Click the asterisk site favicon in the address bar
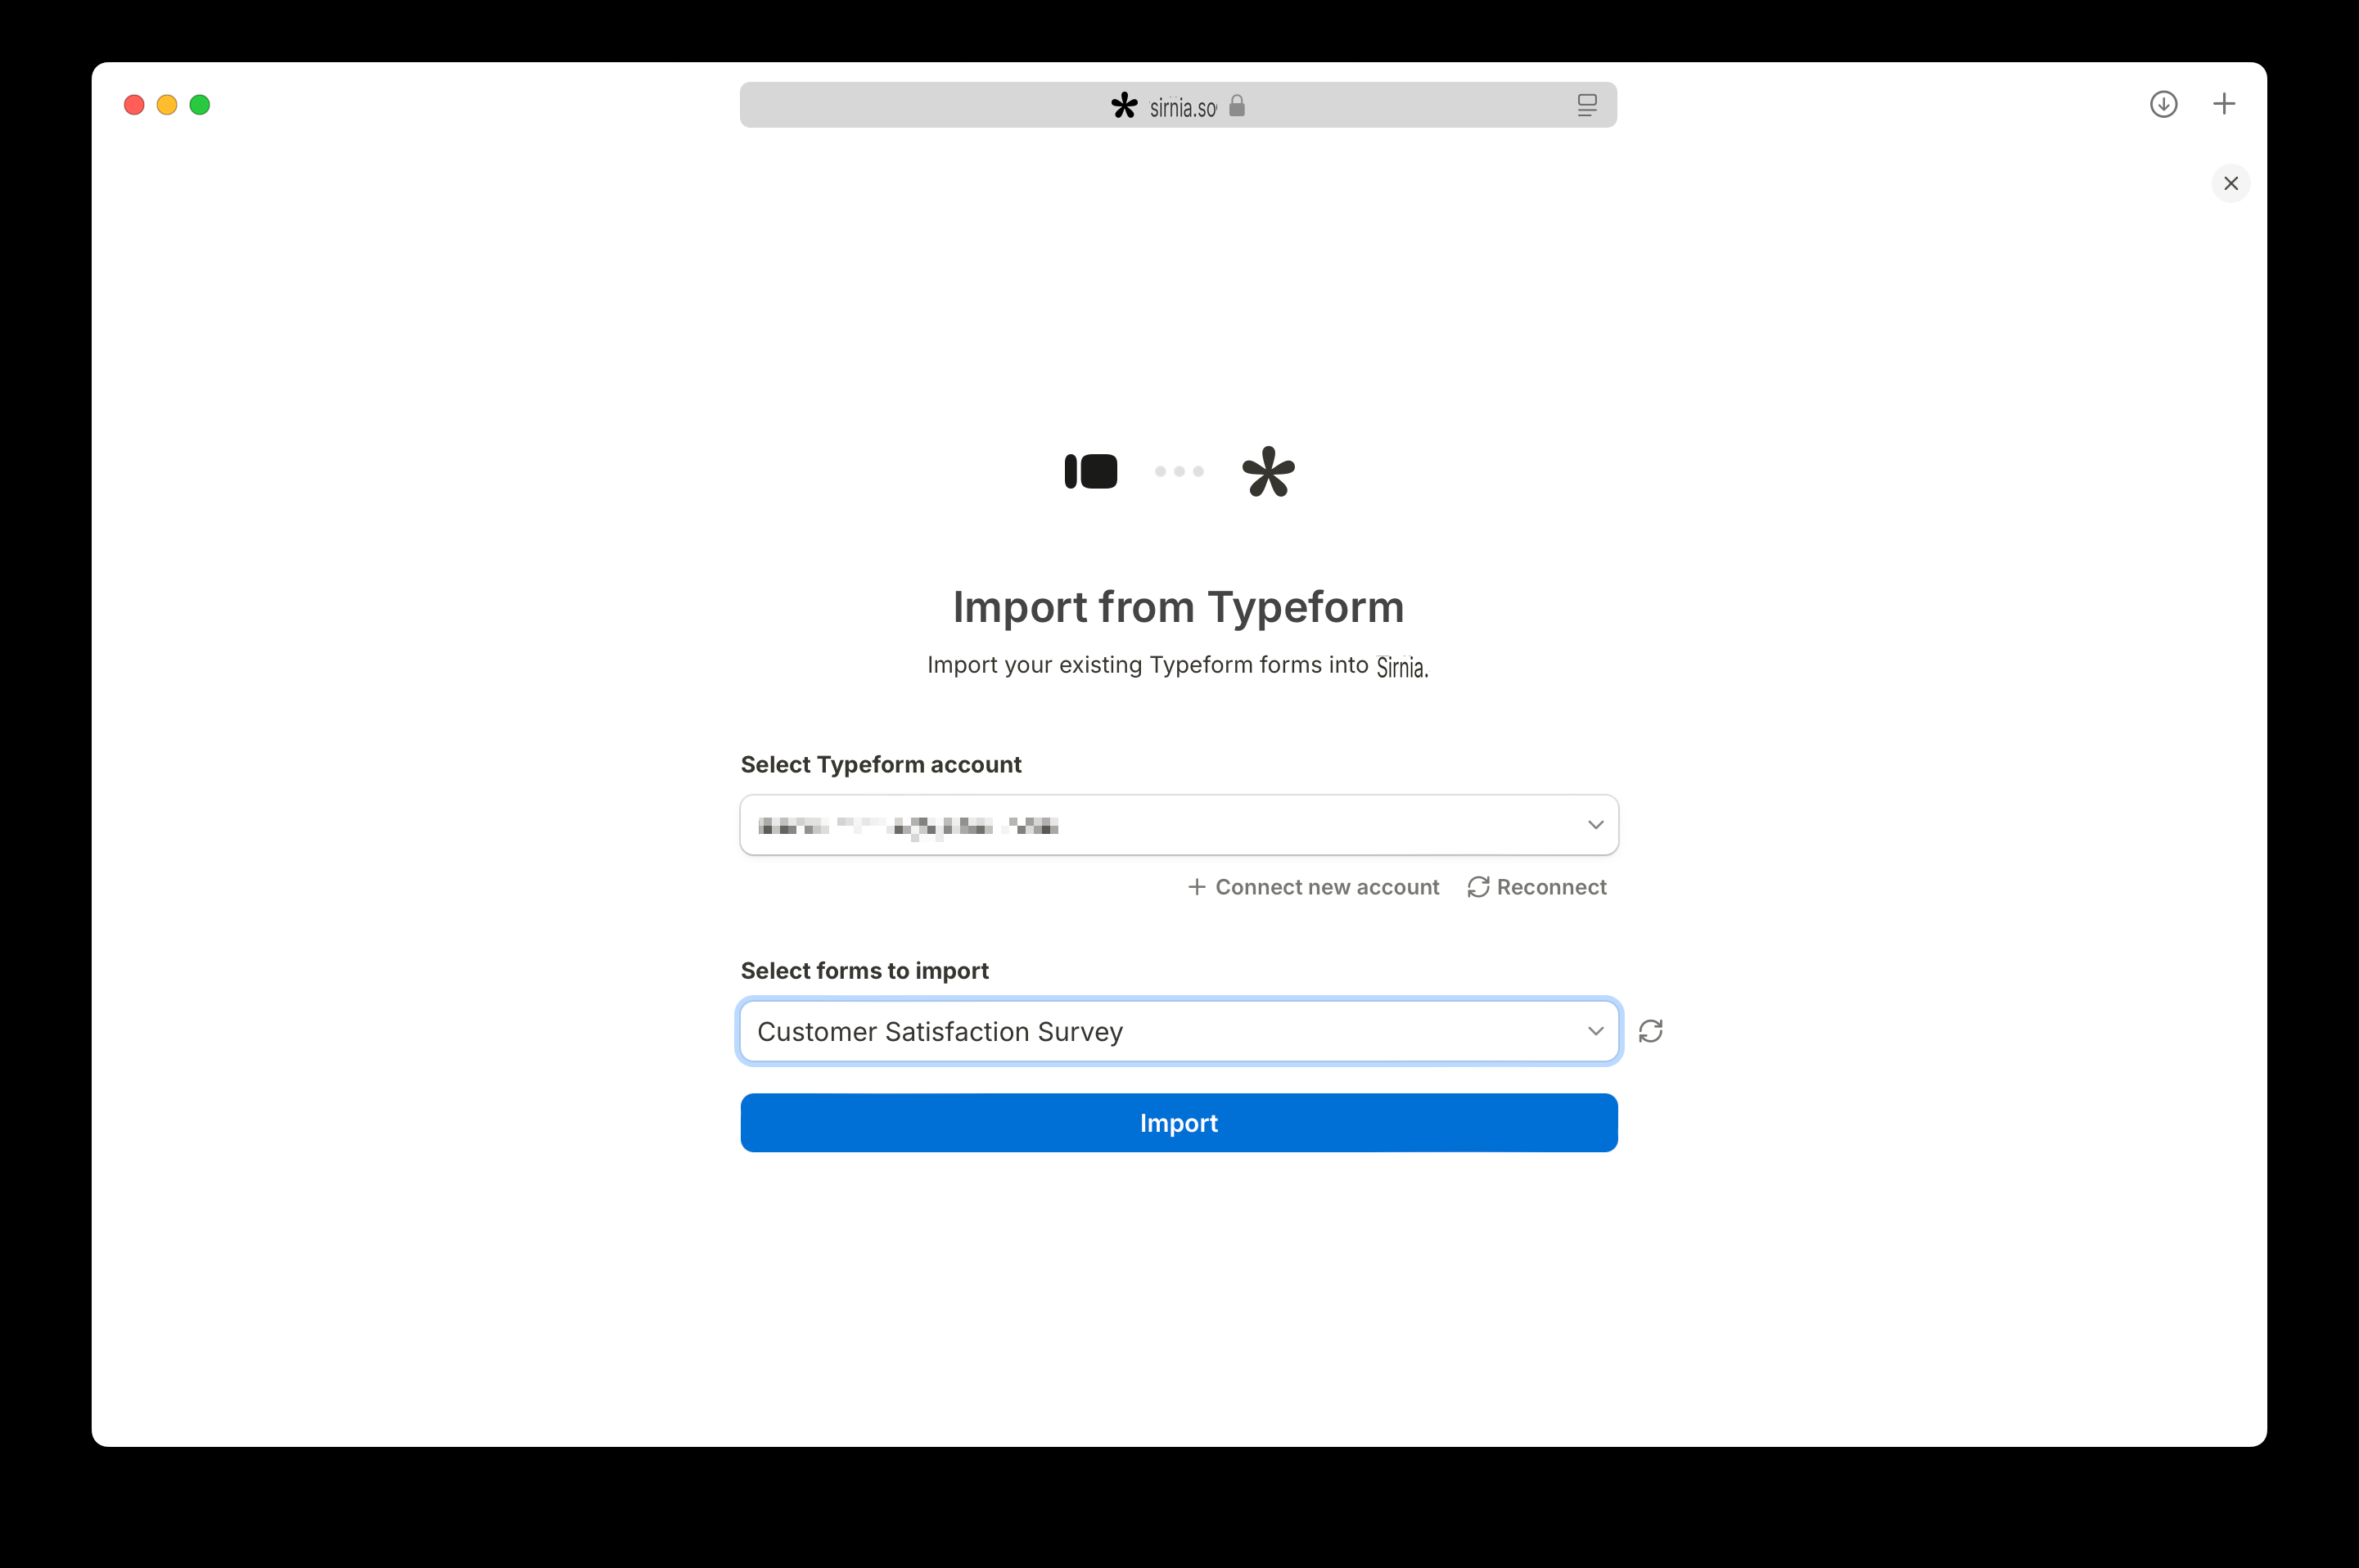 1125,106
